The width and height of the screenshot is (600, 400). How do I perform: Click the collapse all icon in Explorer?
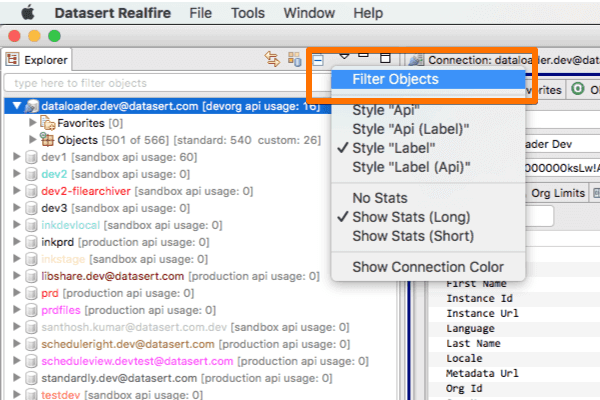pyautogui.click(x=318, y=60)
